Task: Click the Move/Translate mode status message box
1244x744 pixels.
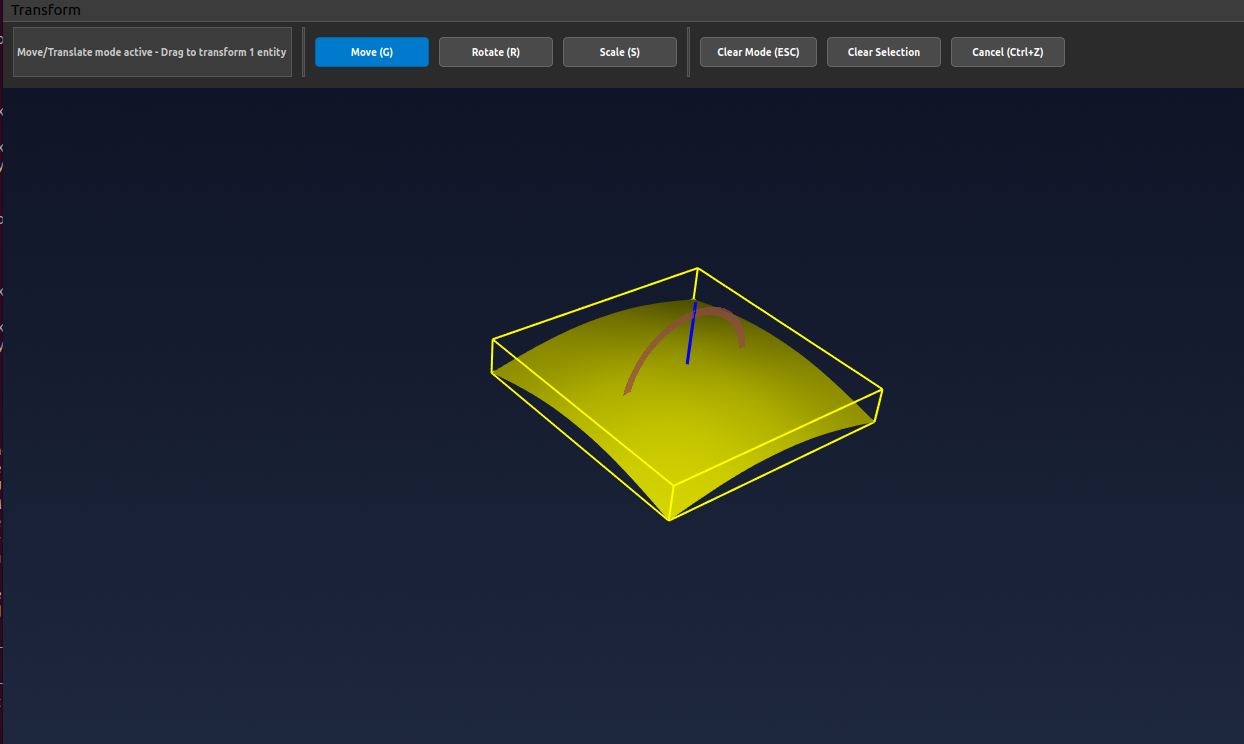Action: pyautogui.click(x=152, y=52)
